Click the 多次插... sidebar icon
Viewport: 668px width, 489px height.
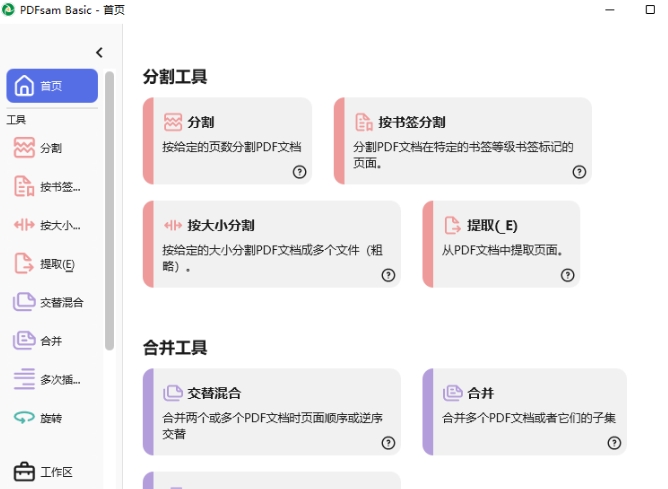24,379
